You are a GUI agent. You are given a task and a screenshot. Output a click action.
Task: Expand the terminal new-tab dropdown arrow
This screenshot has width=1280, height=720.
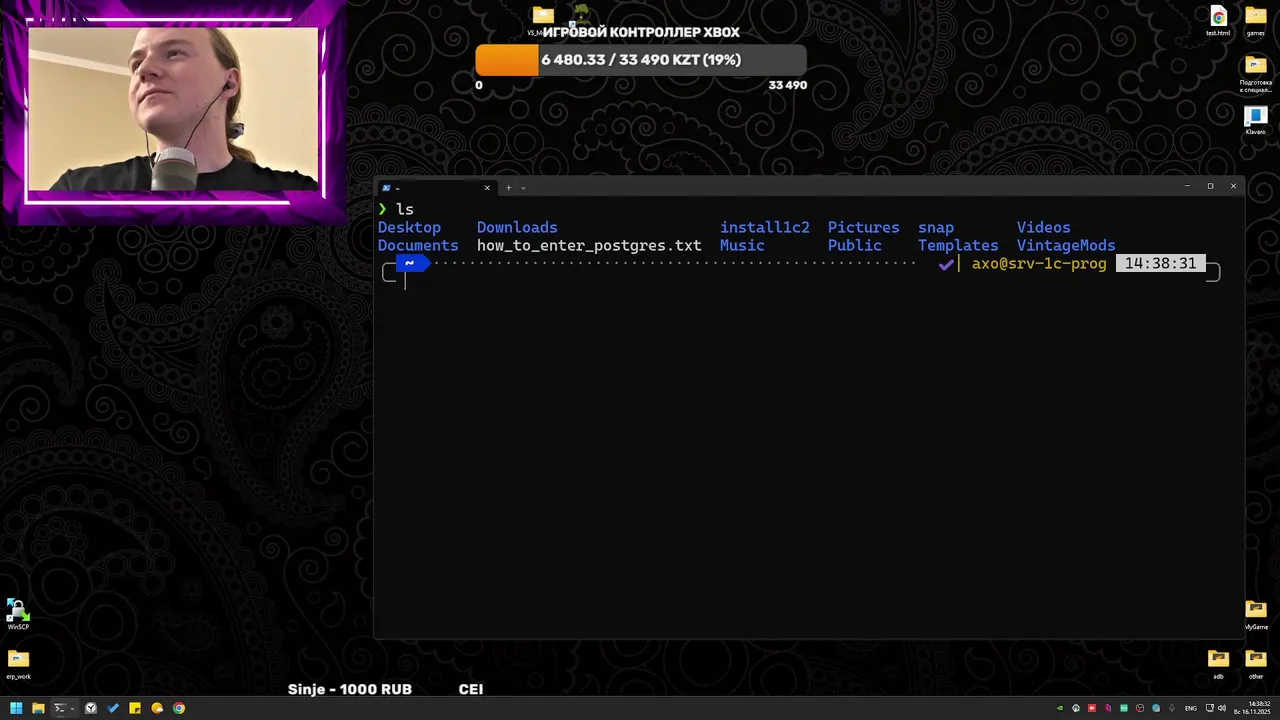(522, 187)
